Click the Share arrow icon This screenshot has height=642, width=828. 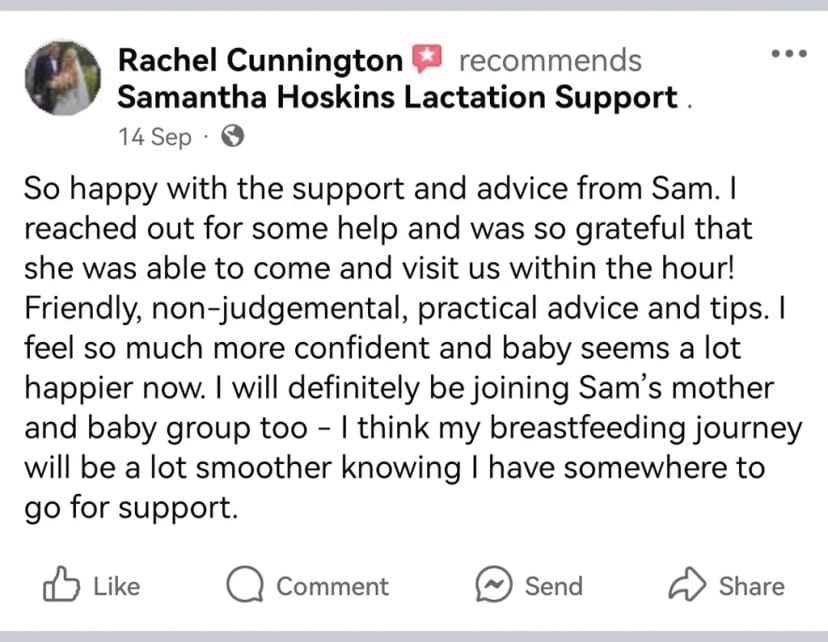[687, 584]
